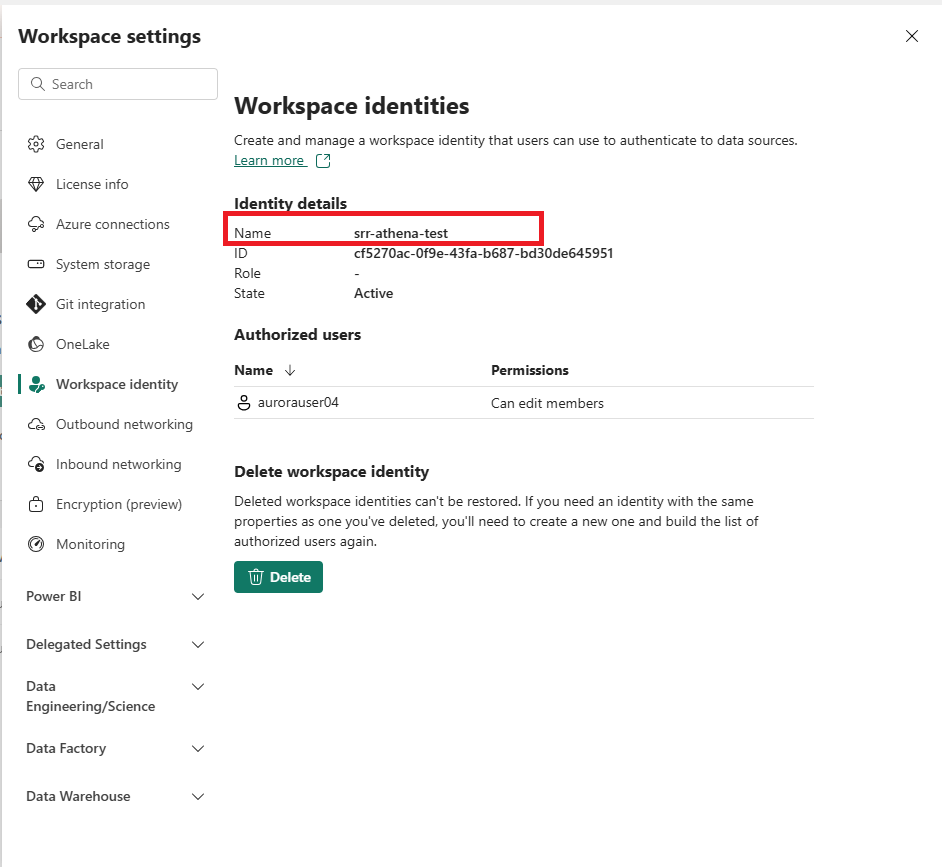Screen dimensions: 942x867
Task: Select the Outbound networking icon
Action: (37, 424)
